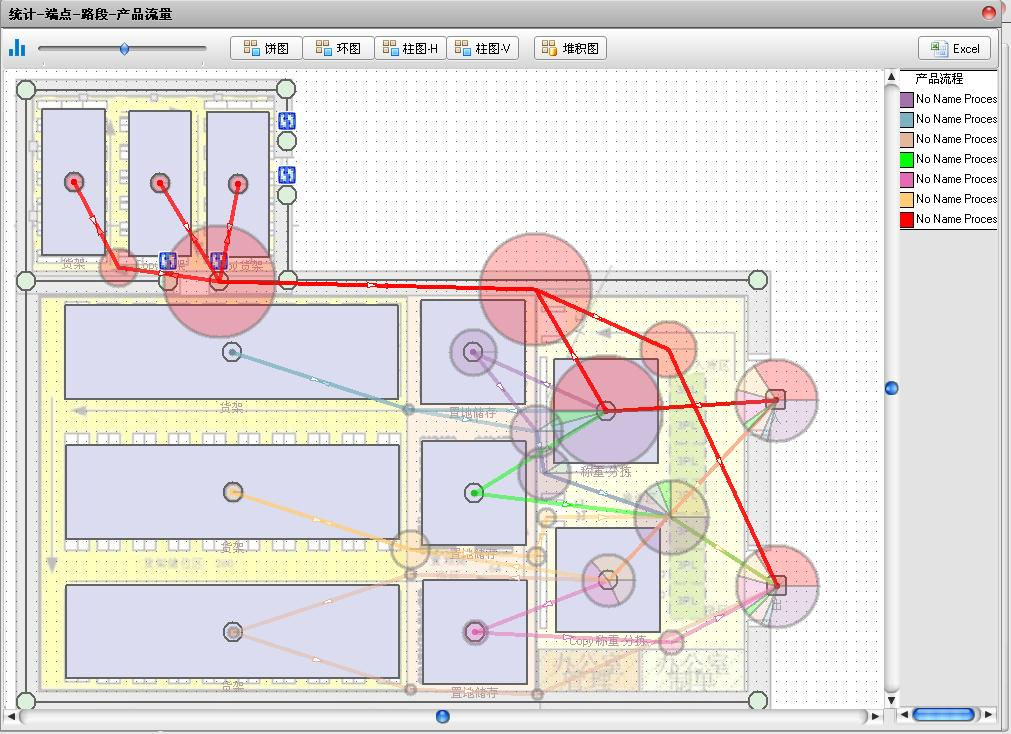Select the 产品流程 legend header
The height and width of the screenshot is (734, 1011).
coord(939,78)
